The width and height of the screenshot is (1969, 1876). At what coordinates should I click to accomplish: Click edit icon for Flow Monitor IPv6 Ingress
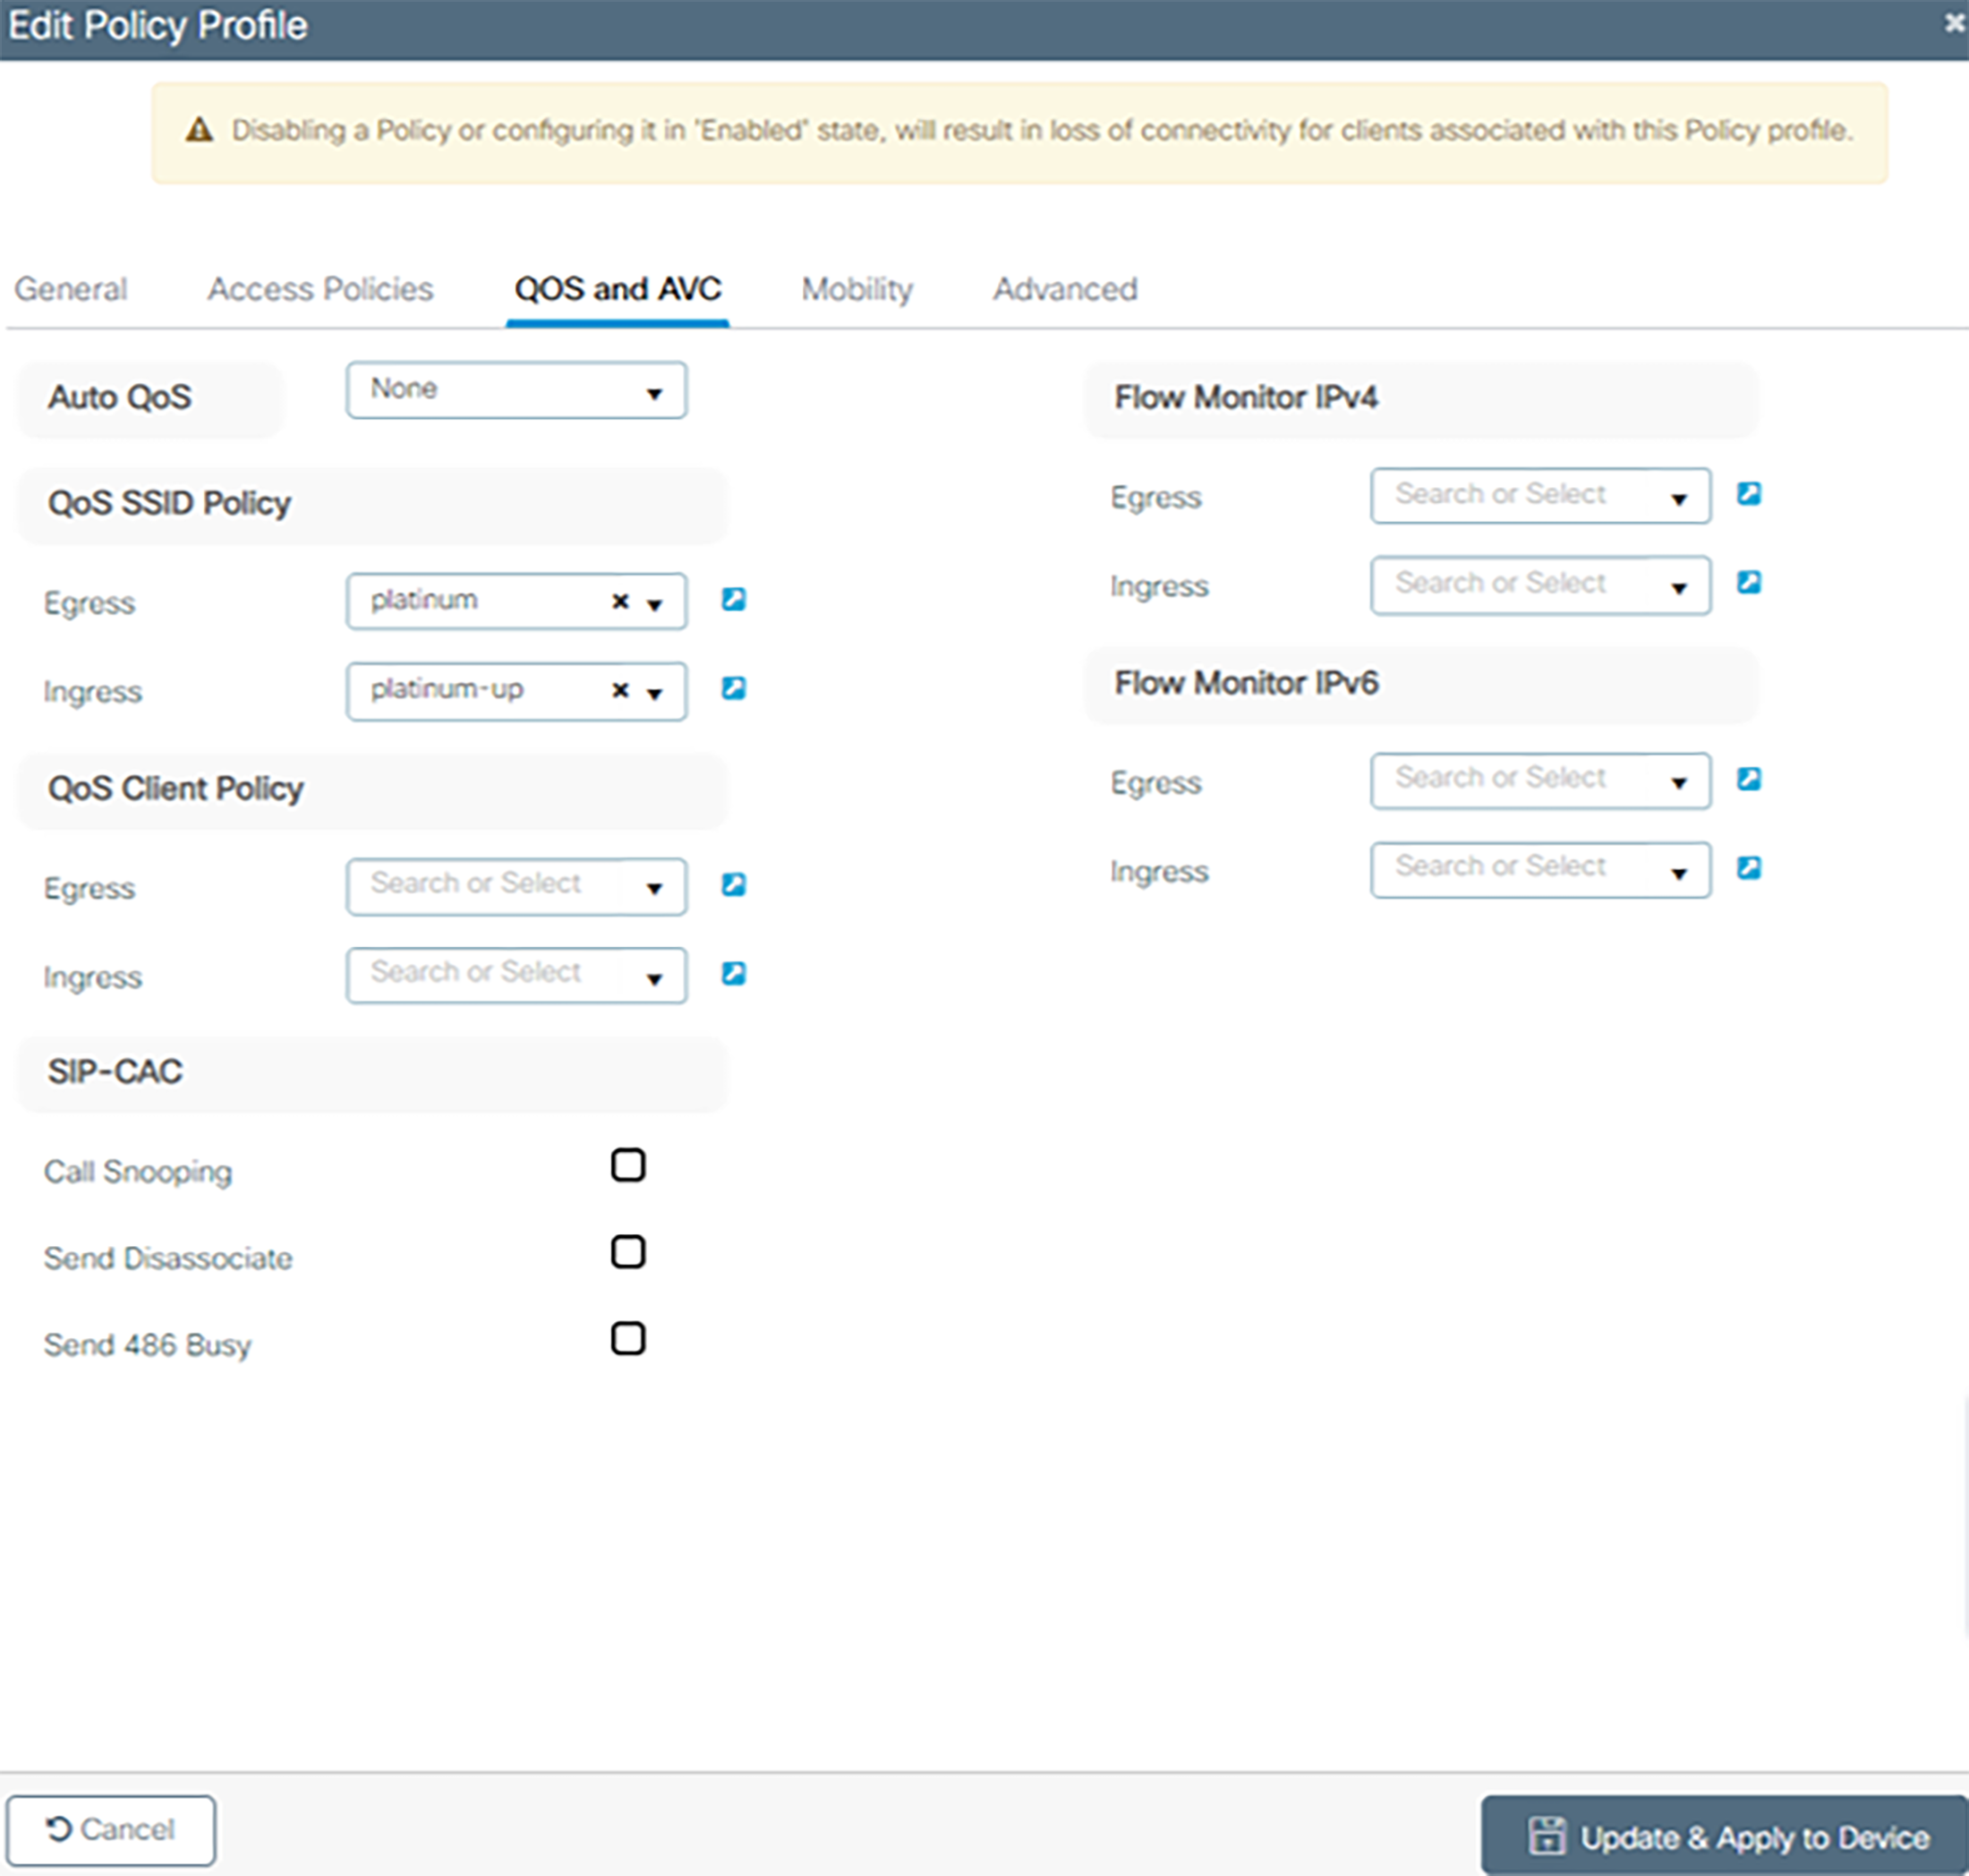(x=1748, y=867)
